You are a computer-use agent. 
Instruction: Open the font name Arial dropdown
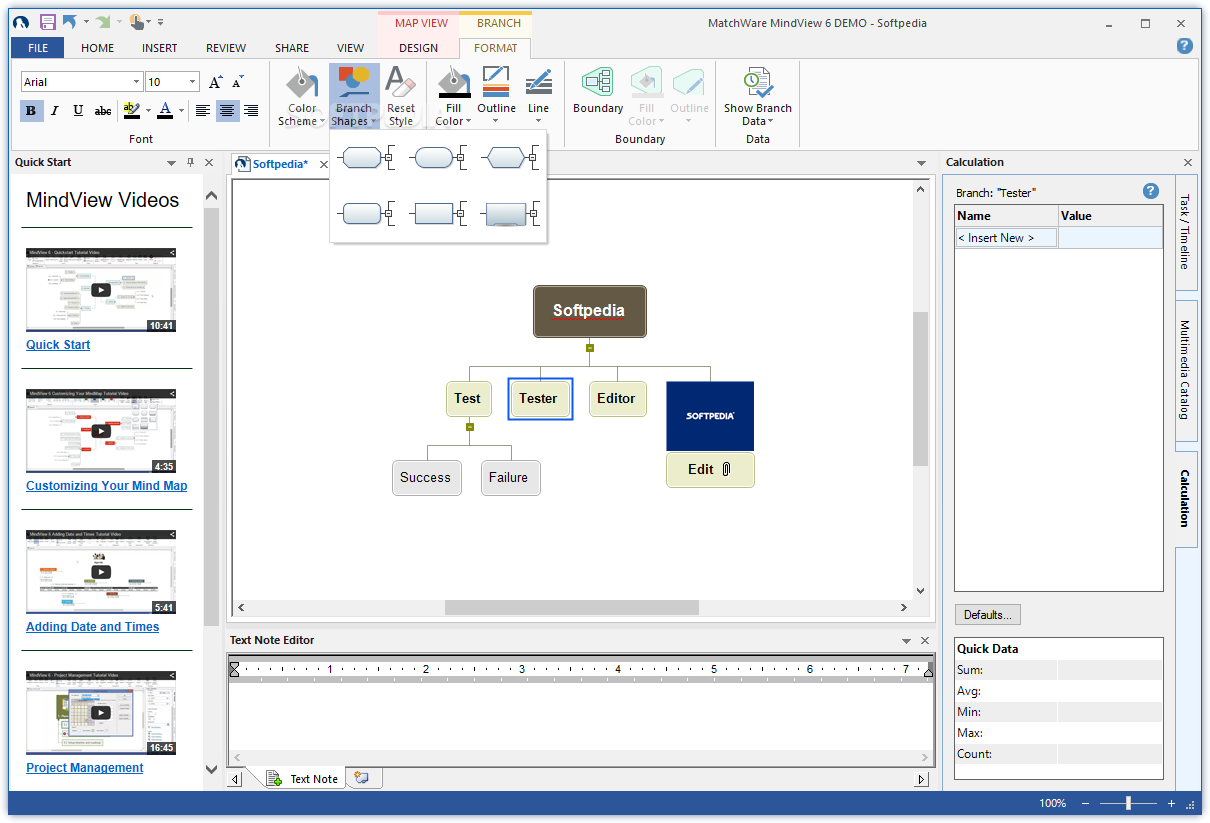(x=136, y=82)
